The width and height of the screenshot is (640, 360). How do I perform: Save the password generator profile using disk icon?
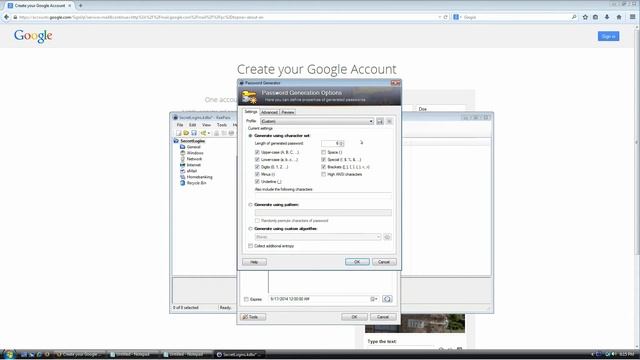point(380,121)
